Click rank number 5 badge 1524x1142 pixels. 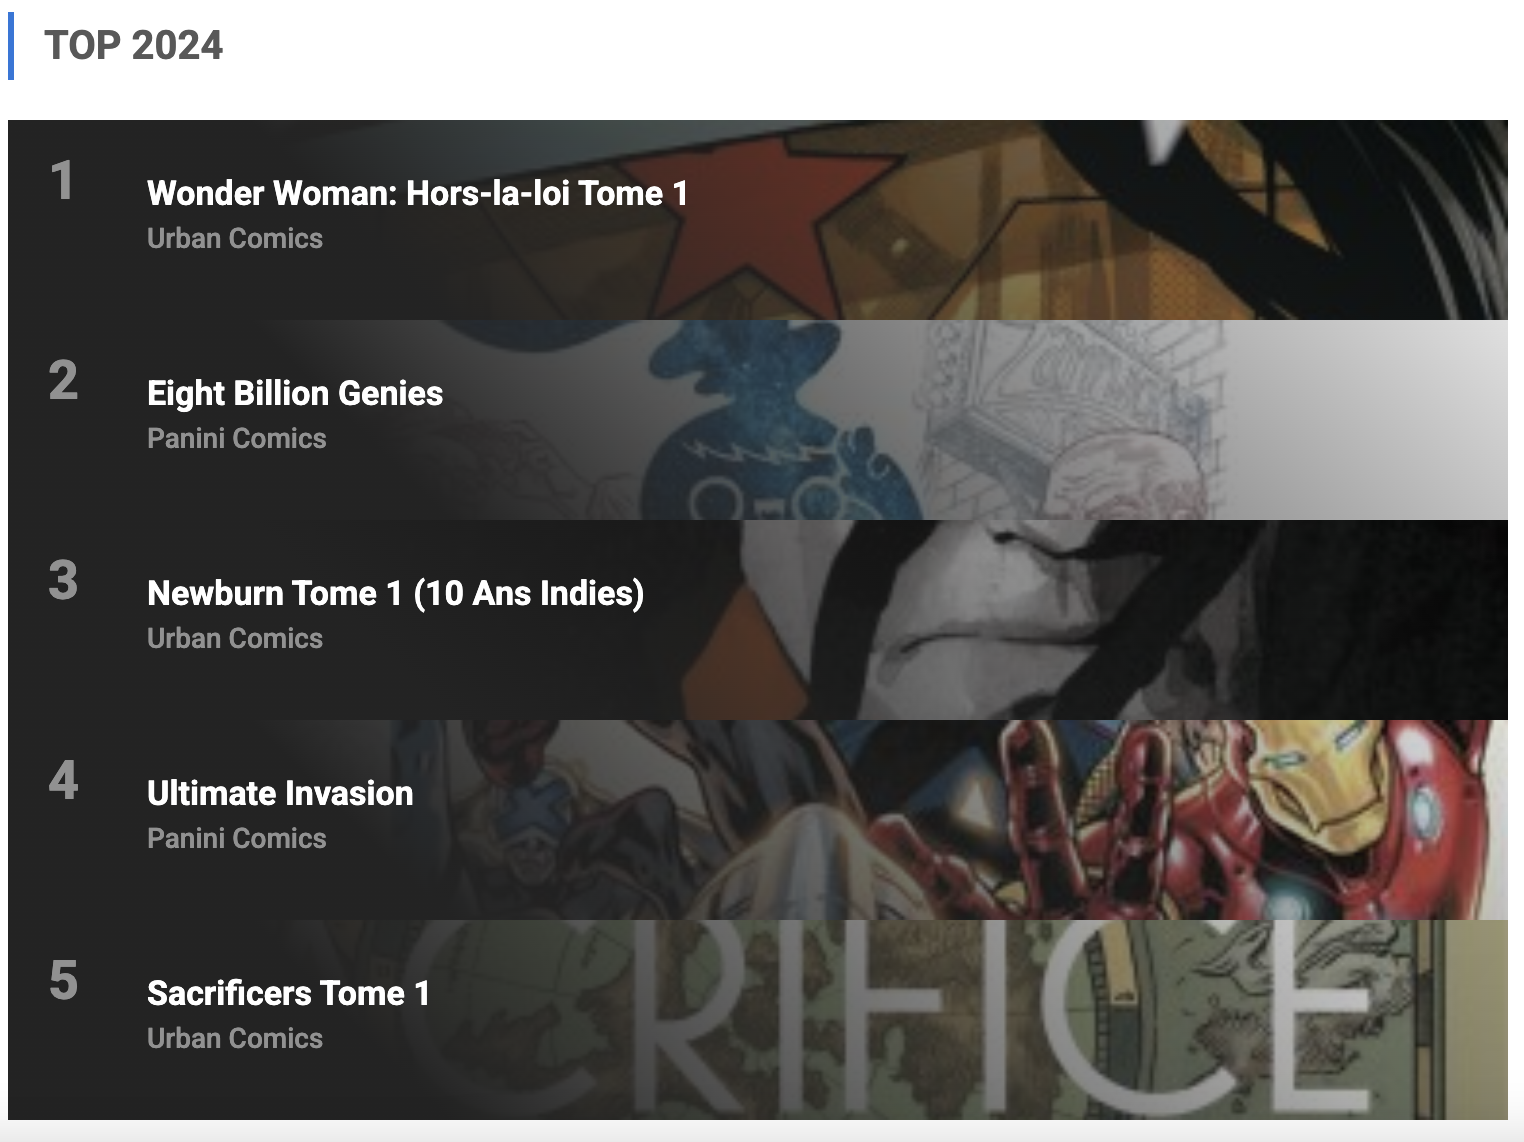[x=63, y=981]
